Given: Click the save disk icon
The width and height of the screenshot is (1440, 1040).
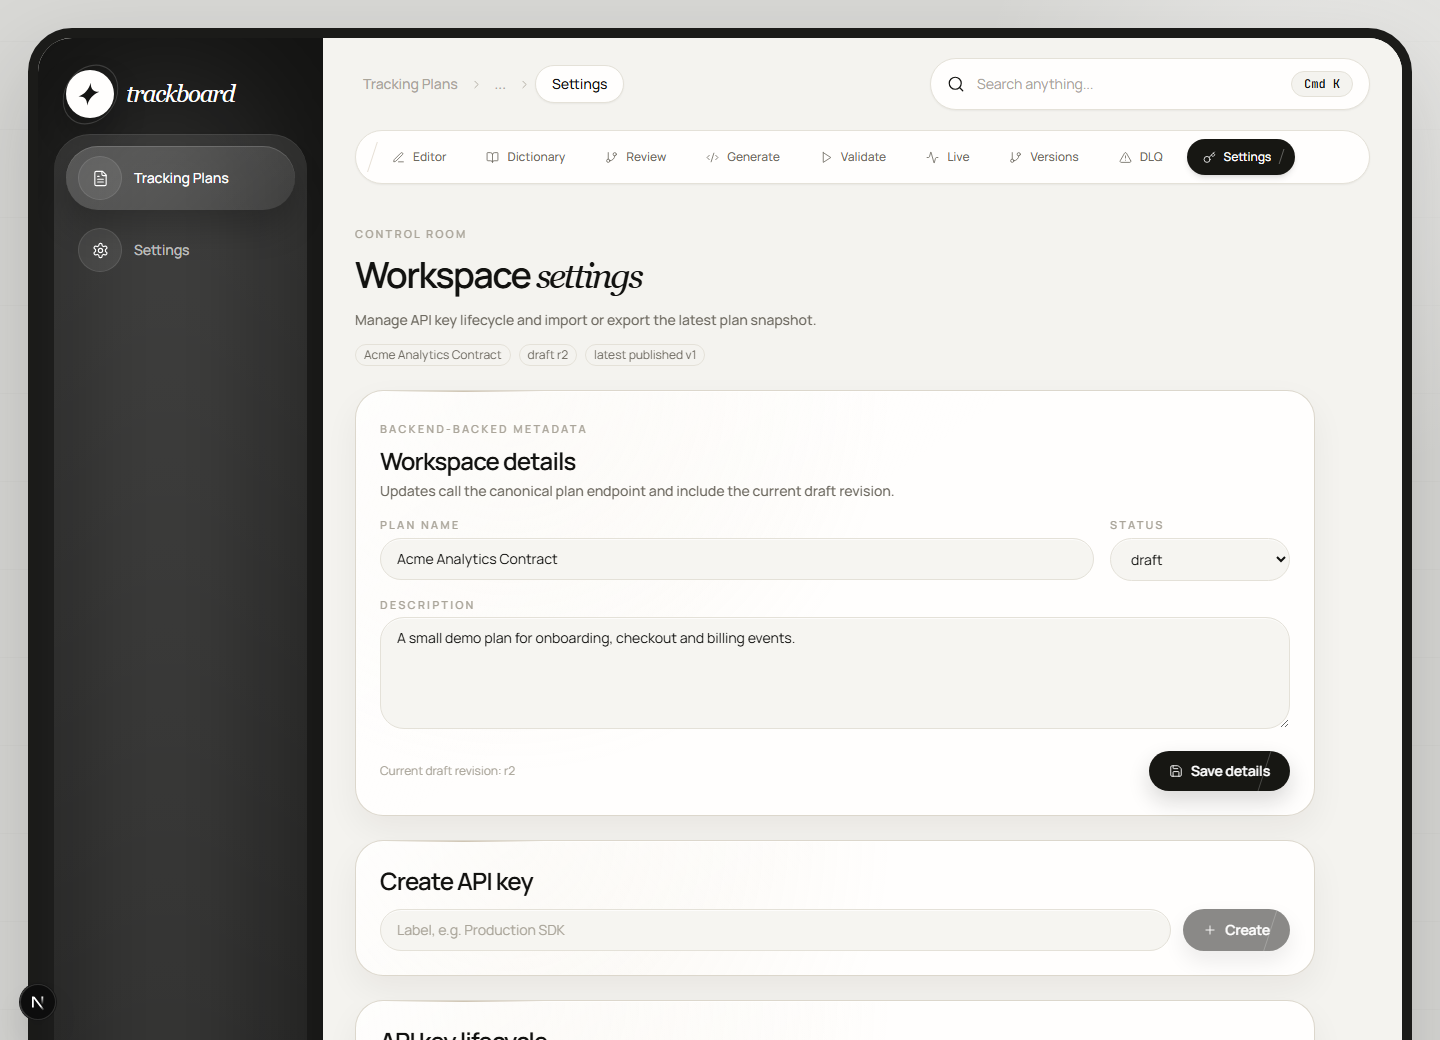Looking at the screenshot, I should [1176, 771].
